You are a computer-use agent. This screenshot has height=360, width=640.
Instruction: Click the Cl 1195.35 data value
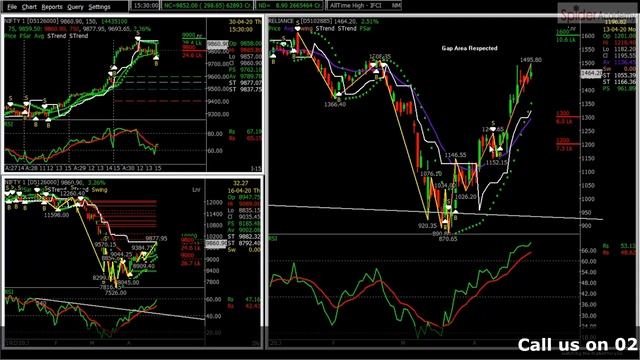click(619, 56)
